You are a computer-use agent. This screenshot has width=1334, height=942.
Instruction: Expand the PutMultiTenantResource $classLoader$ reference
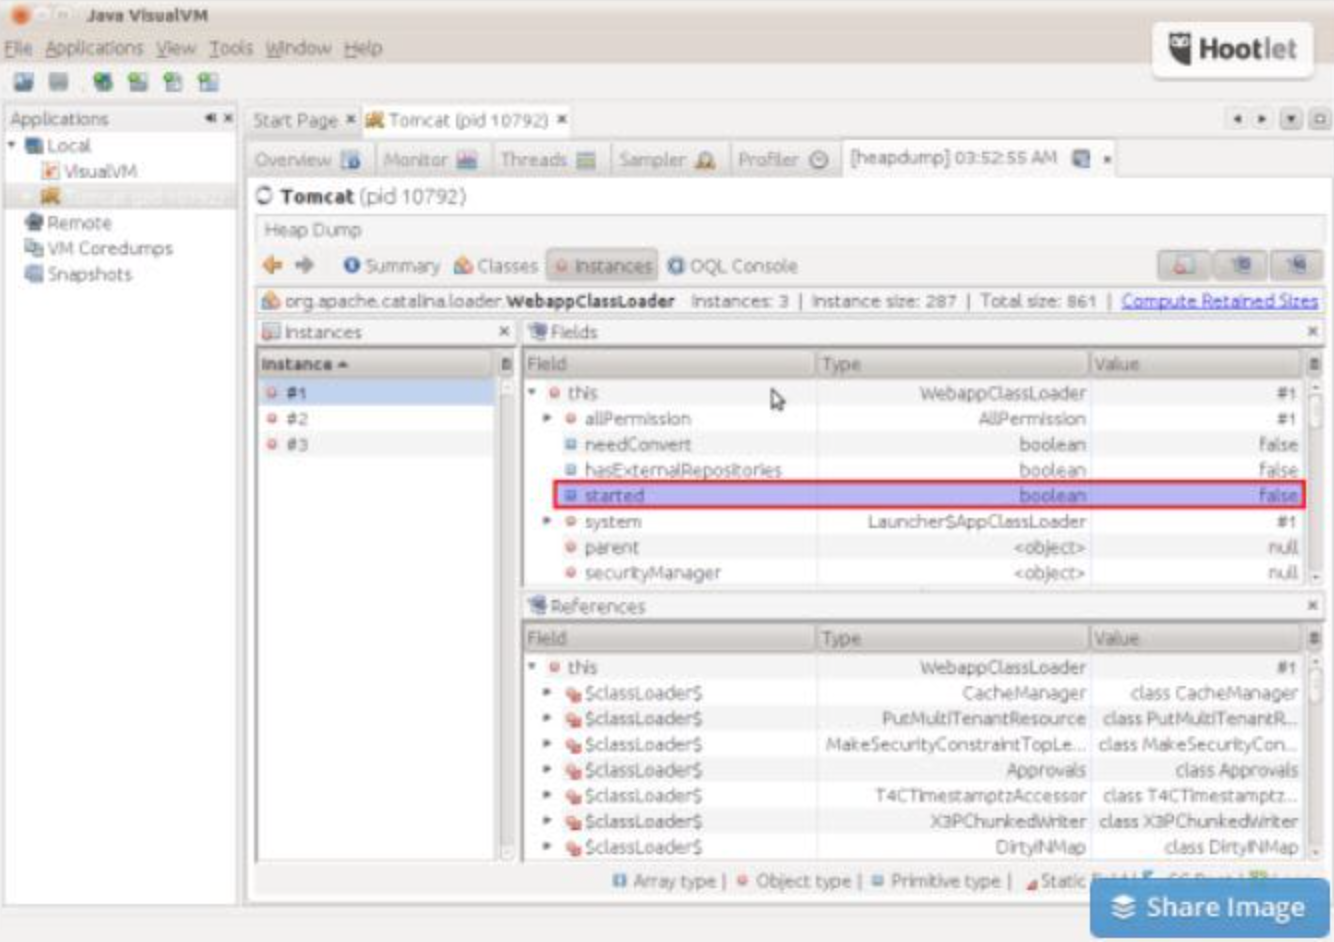point(547,718)
